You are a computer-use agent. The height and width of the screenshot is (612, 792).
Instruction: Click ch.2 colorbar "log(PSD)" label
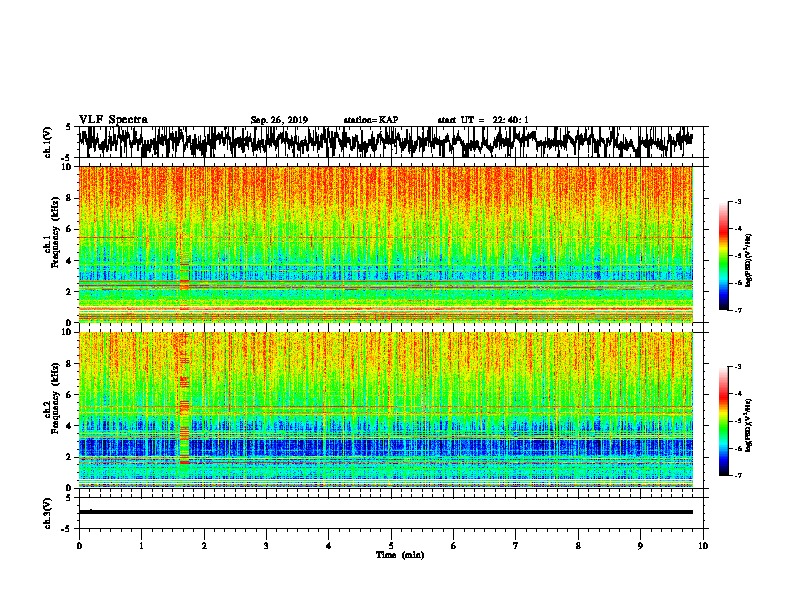(748, 425)
